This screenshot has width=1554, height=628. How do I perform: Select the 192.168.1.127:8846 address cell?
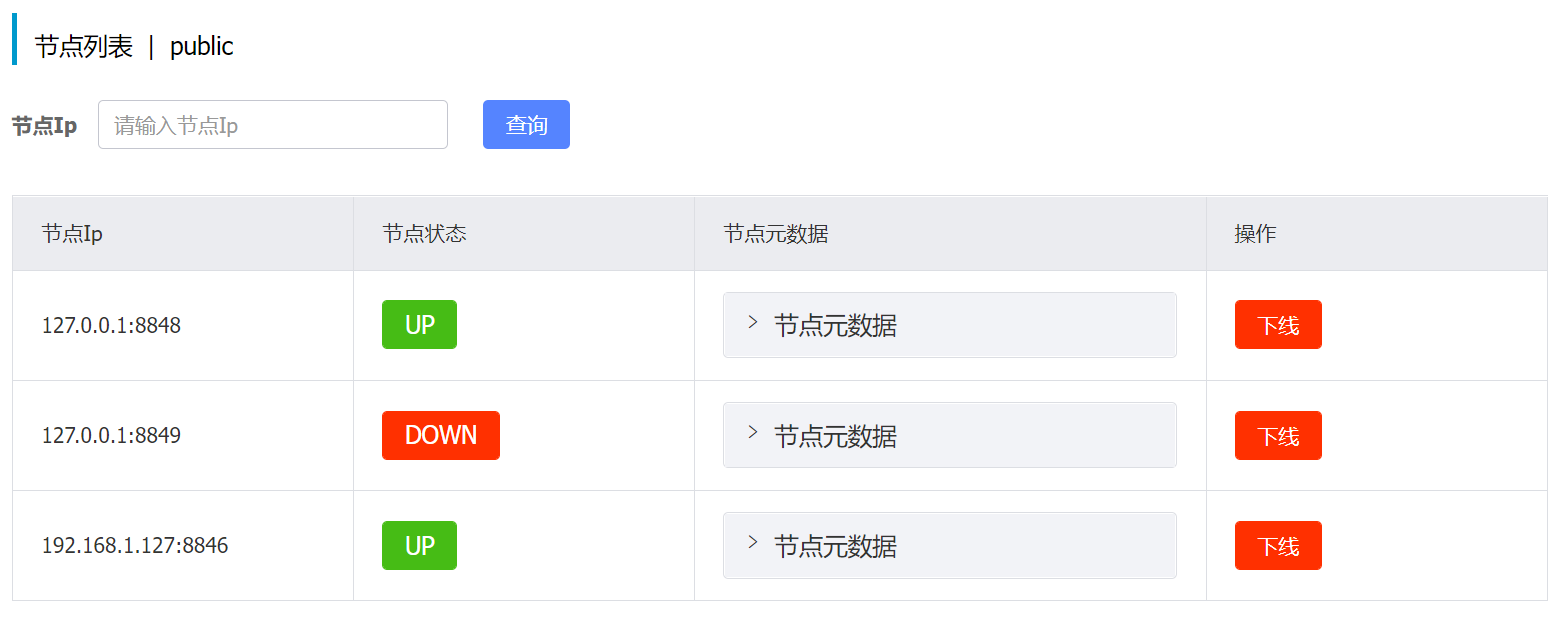[135, 546]
